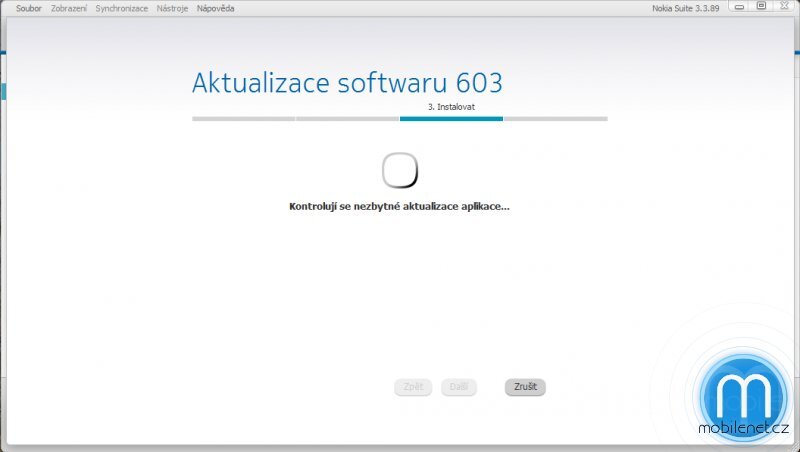
Task: Click the '3. Instalovat' step label
Action: click(450, 106)
